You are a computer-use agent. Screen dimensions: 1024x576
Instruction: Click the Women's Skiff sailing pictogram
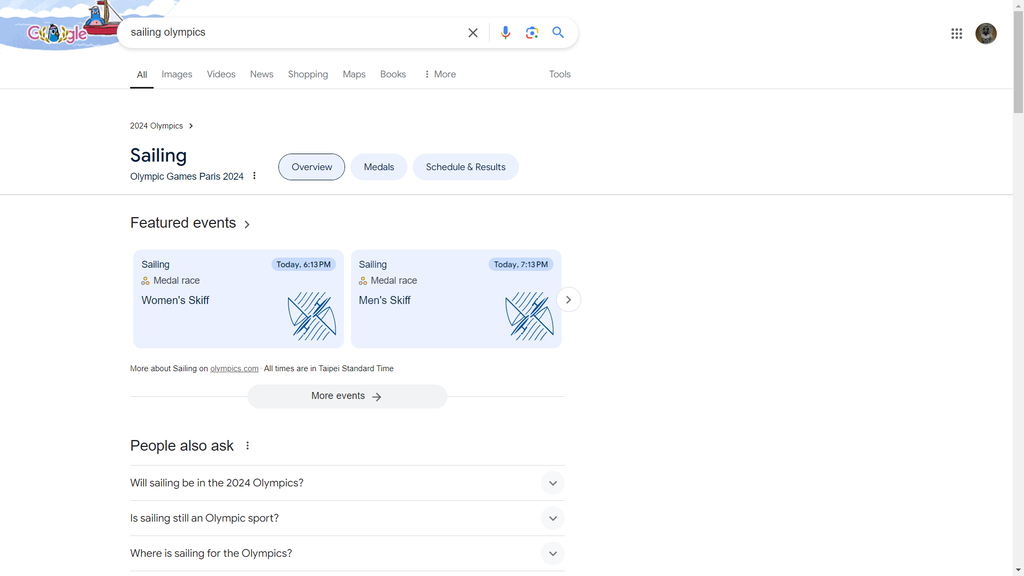tap(312, 316)
